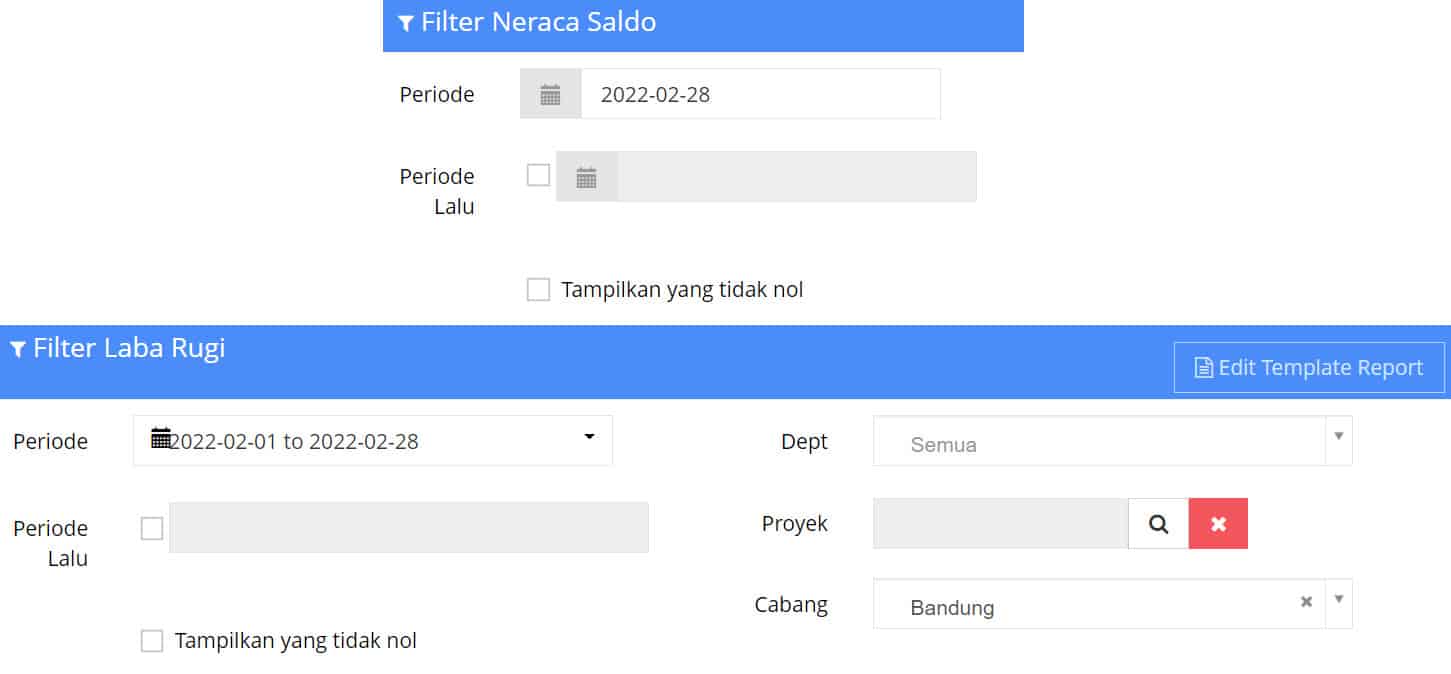Tick Tampilkan yang tidak nol under Laba Rugi
Image resolution: width=1451 pixels, height=674 pixels.
pyautogui.click(x=152, y=641)
